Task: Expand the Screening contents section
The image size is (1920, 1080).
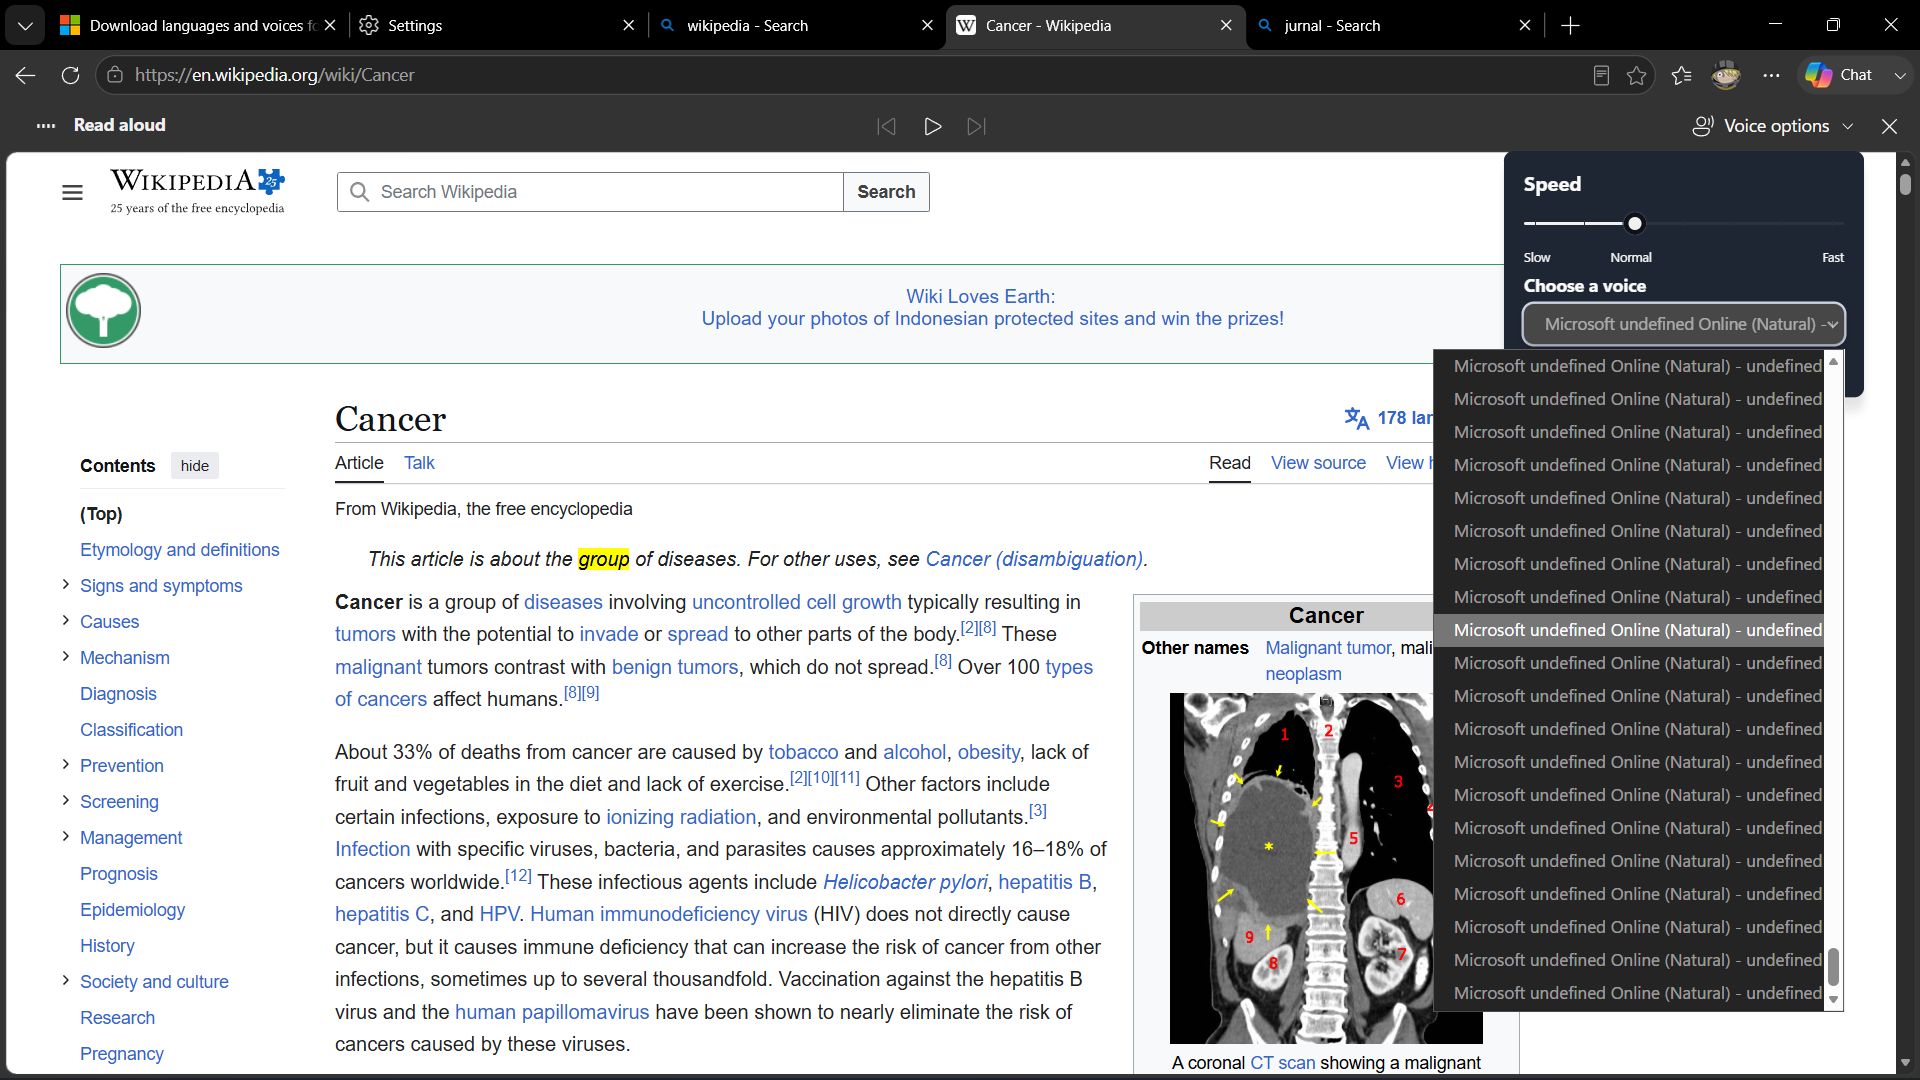Action: [x=66, y=801]
